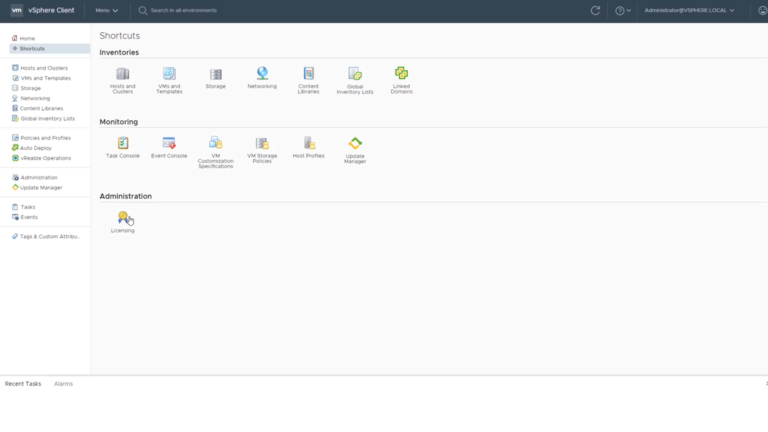This screenshot has width=768, height=432.
Task: Open Storage shortcut icon in Inventories
Action: [216, 74]
